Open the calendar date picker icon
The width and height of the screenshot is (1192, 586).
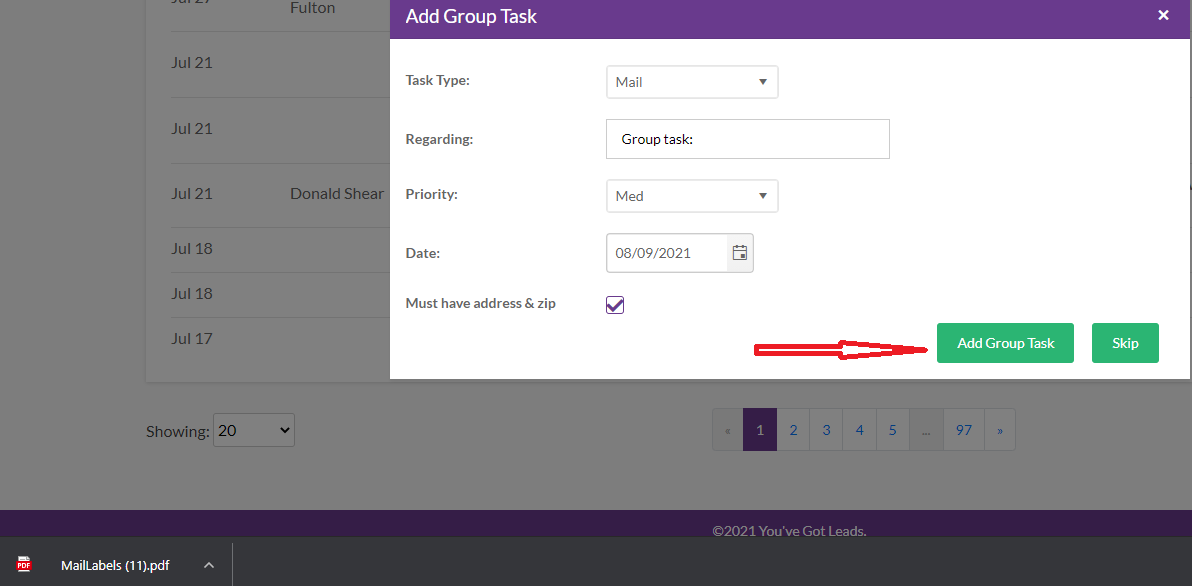740,253
